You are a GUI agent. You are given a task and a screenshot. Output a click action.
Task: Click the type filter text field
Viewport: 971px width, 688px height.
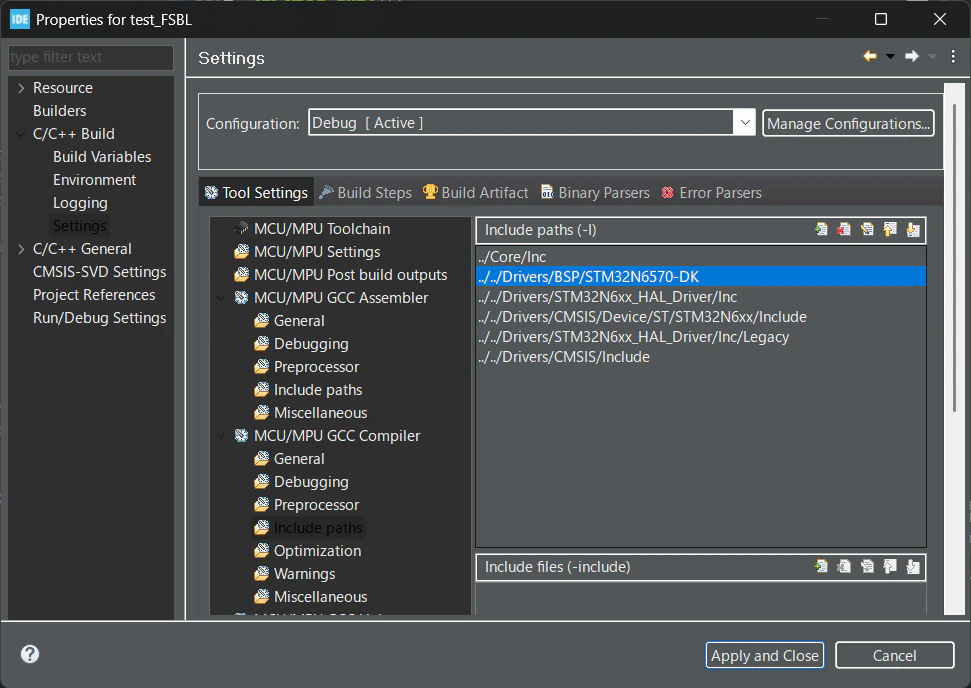(91, 57)
